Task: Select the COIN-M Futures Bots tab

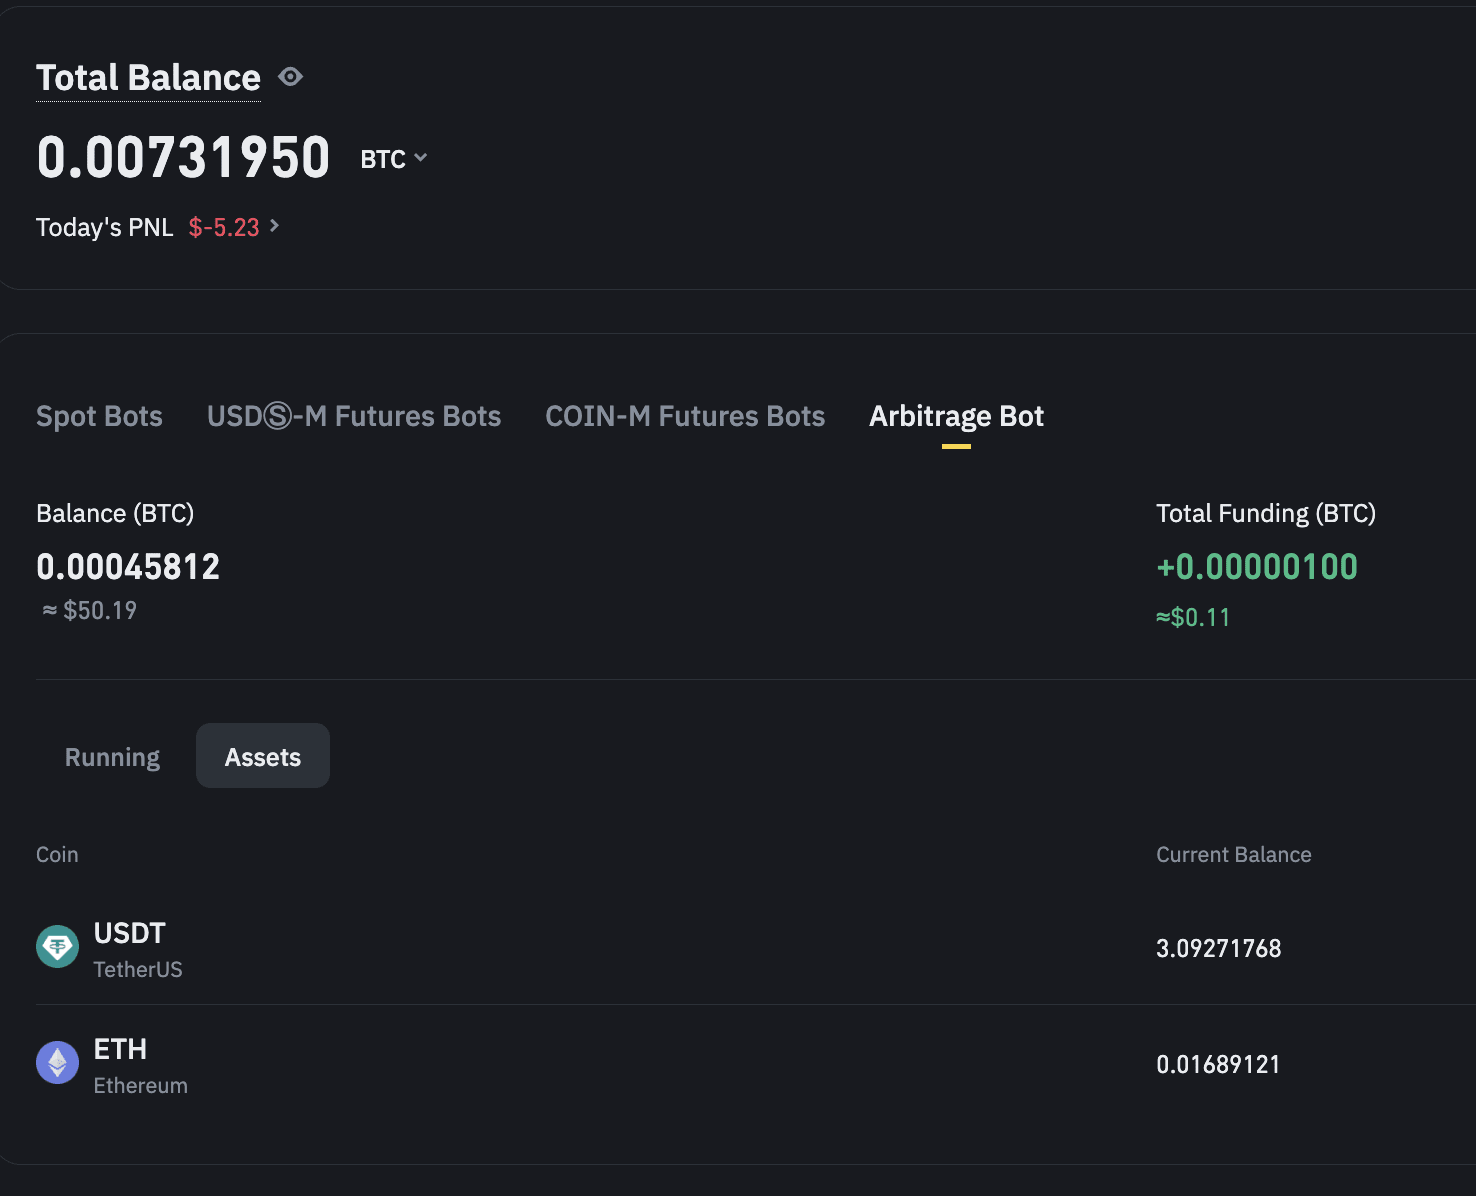Action: [685, 416]
